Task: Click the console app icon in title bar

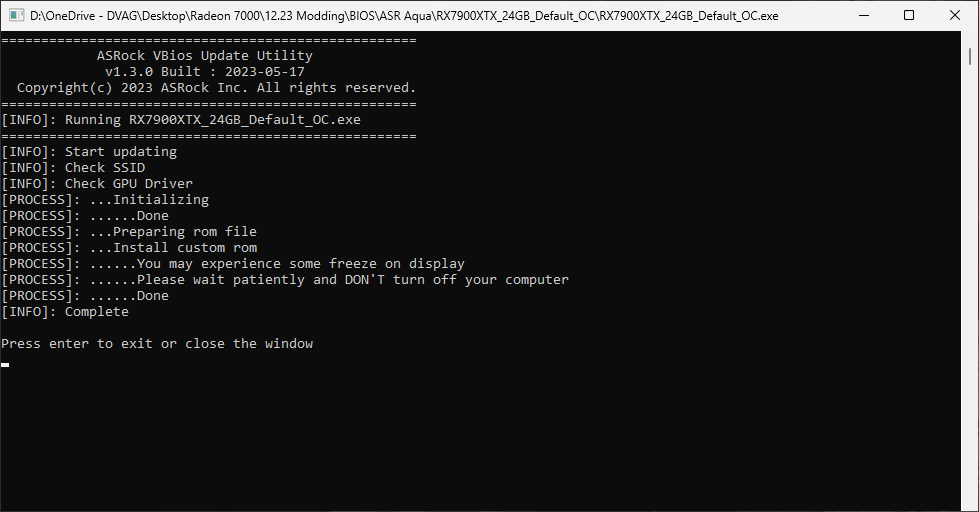Action: pos(17,16)
